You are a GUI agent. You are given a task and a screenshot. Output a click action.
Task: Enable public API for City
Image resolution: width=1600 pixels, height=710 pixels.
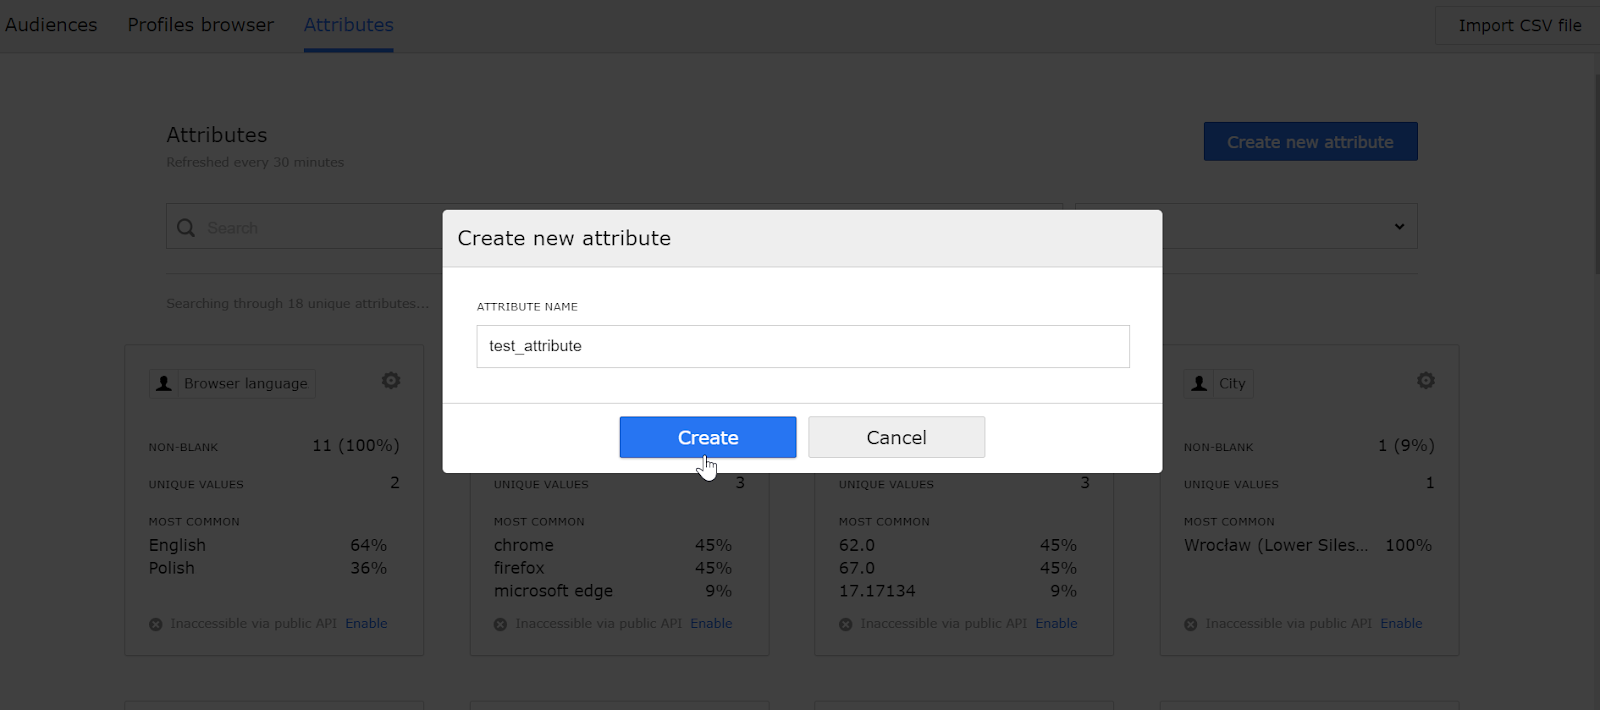1401,623
